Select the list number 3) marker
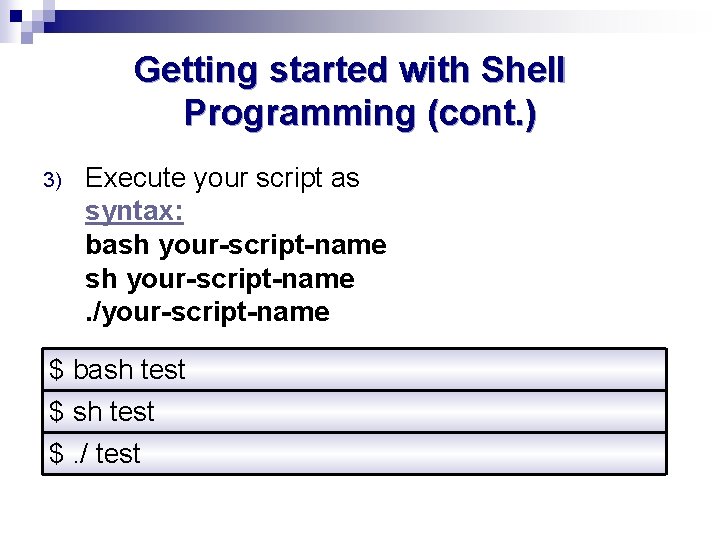720x540 pixels. 52,180
